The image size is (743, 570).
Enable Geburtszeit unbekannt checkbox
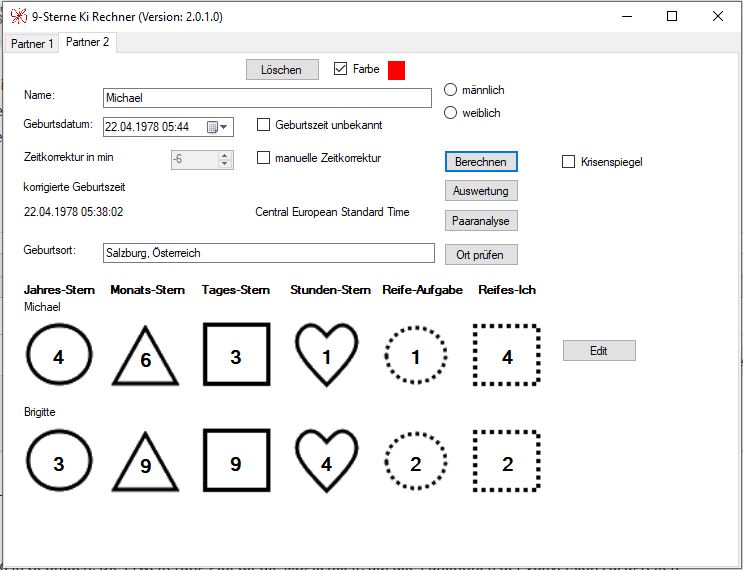tap(264, 125)
